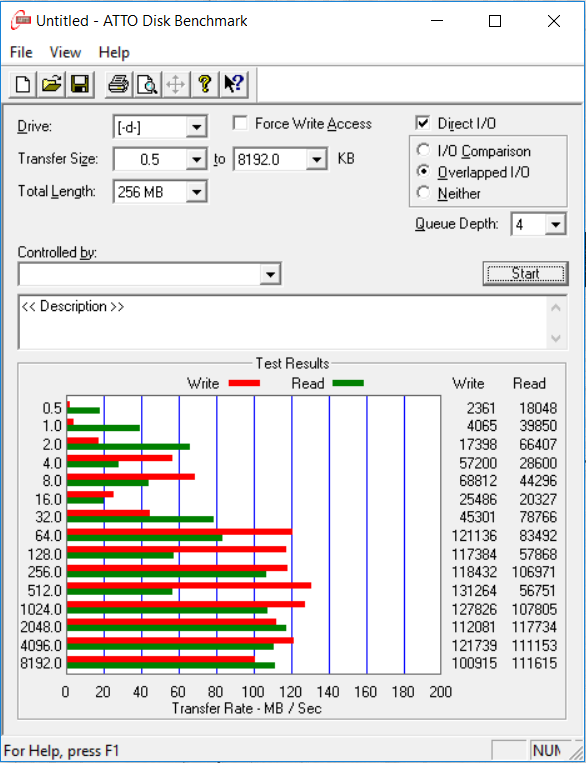Click the yellow question mark About icon
This screenshot has width=586, height=763.
205,84
